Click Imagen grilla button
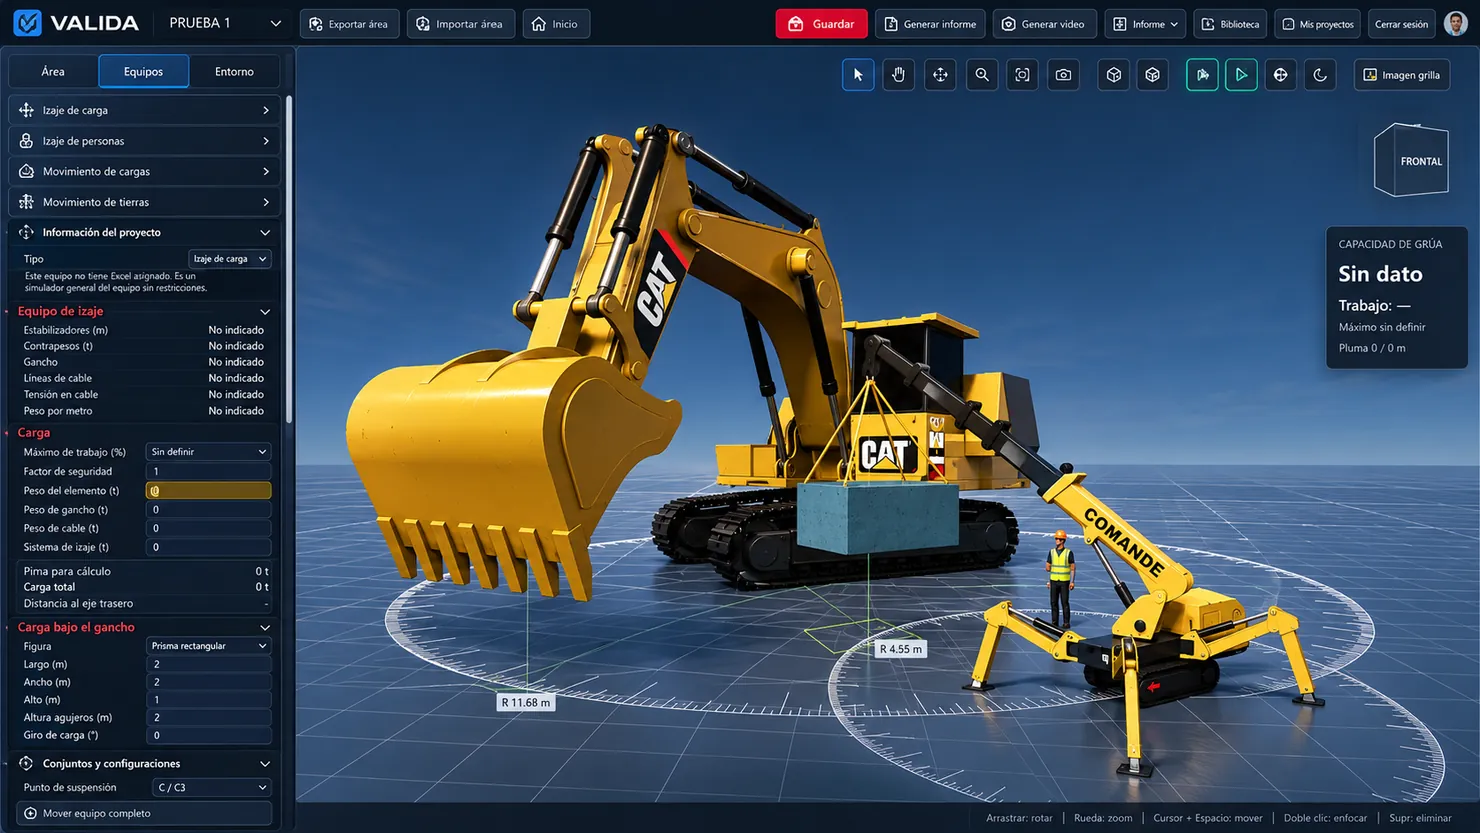The width and height of the screenshot is (1480, 833). pos(1402,75)
